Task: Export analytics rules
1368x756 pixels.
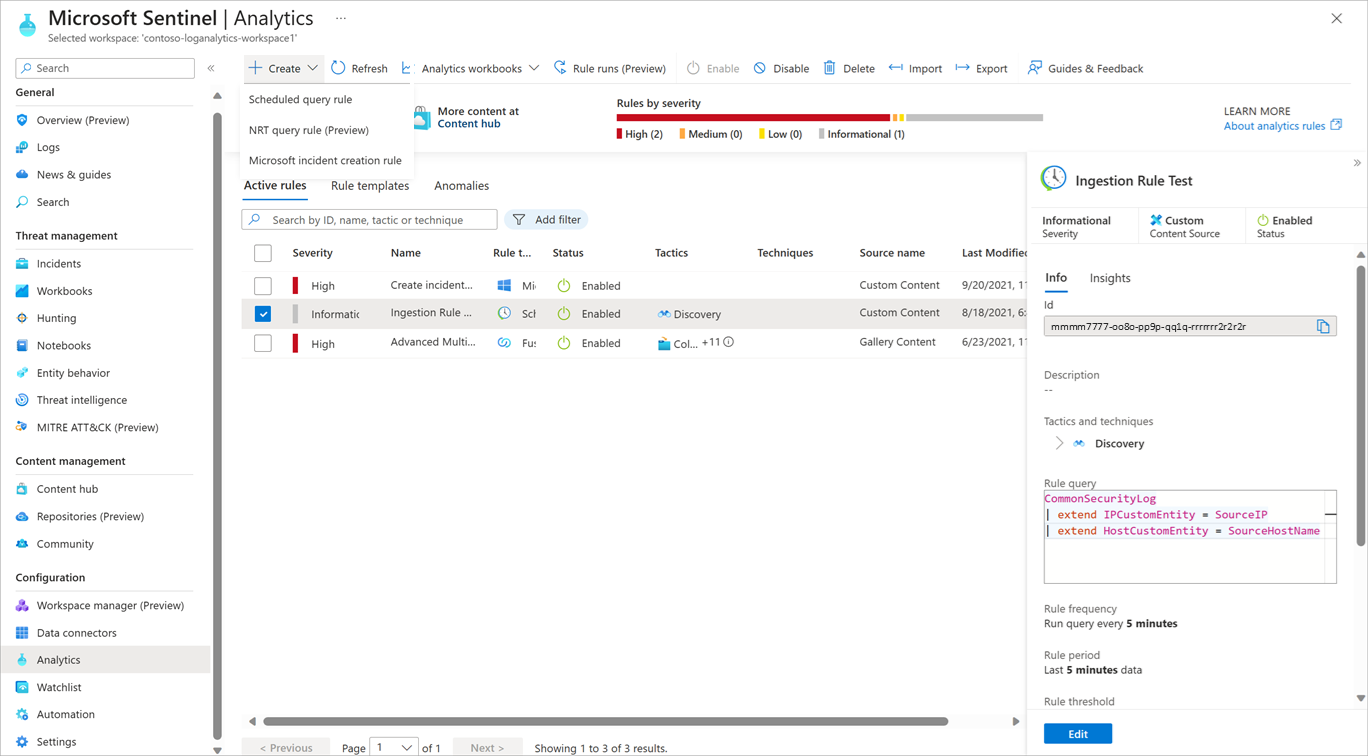Action: pos(981,68)
